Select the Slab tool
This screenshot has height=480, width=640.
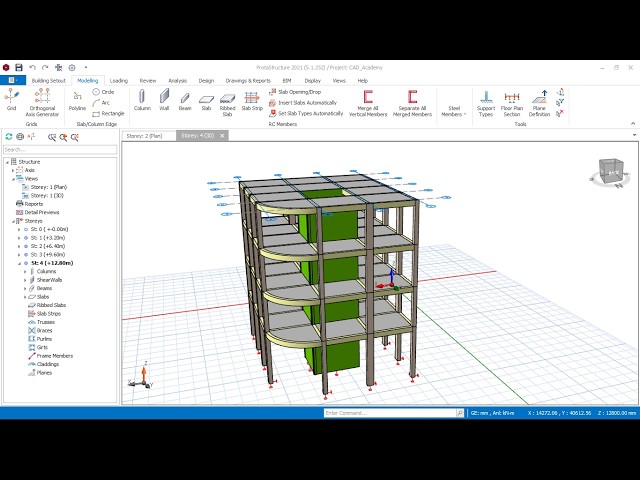pyautogui.click(x=206, y=102)
